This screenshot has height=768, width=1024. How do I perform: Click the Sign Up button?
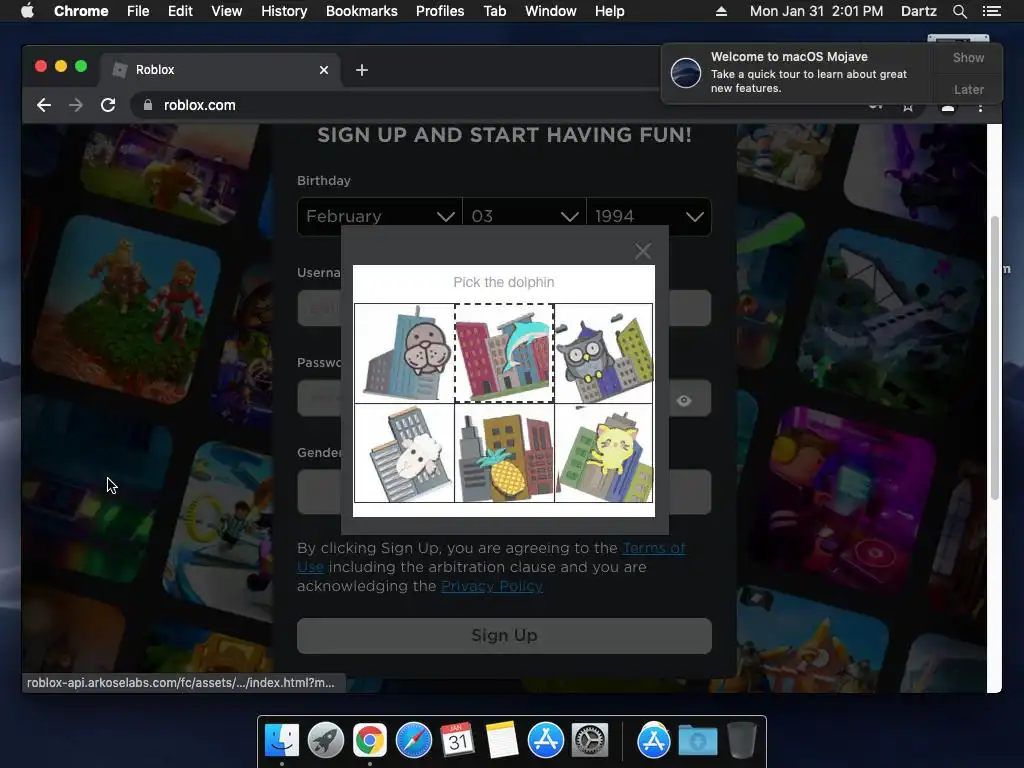(504, 635)
